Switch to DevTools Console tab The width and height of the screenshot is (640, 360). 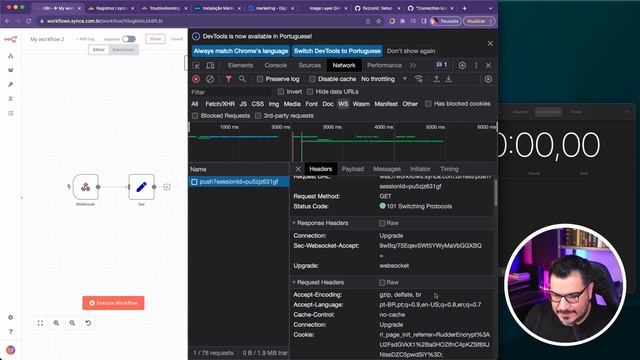tap(276, 65)
